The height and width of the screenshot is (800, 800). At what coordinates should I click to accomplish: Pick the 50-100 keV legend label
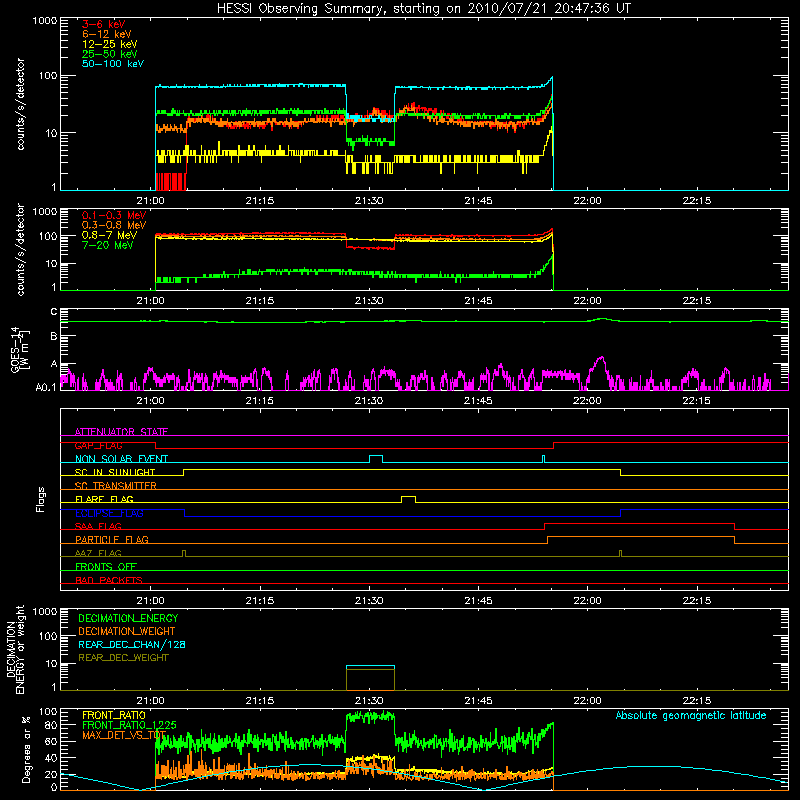(112, 64)
